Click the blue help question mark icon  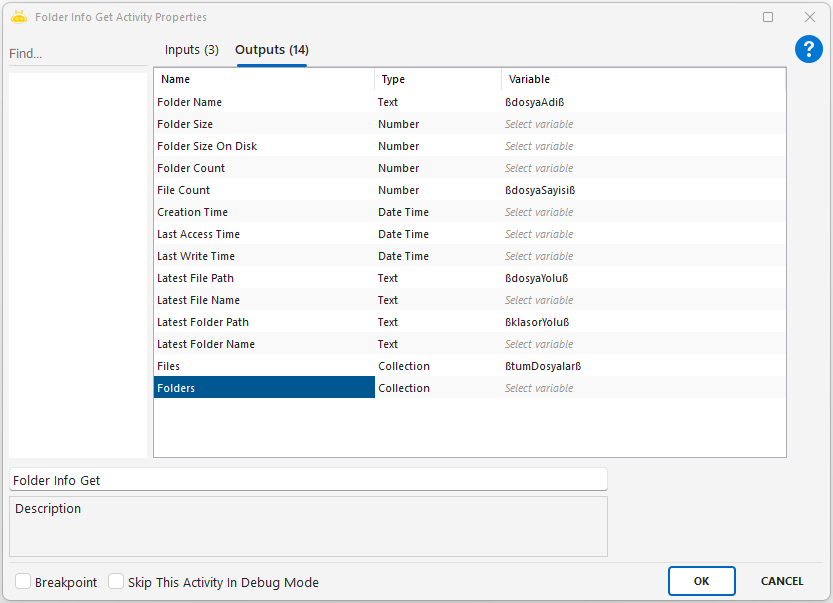[x=808, y=49]
